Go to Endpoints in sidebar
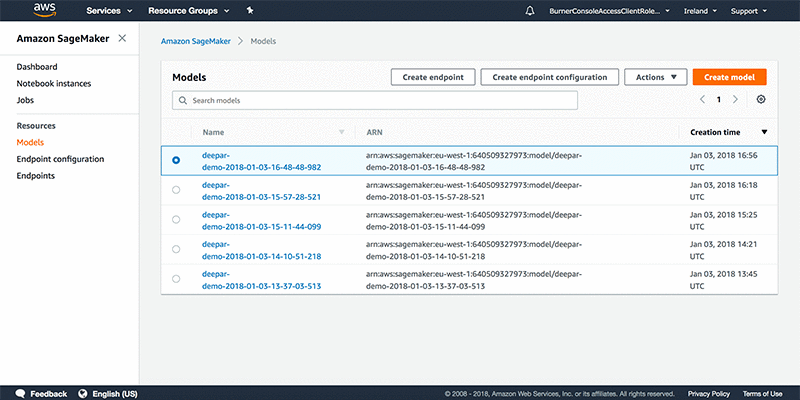 [36, 176]
